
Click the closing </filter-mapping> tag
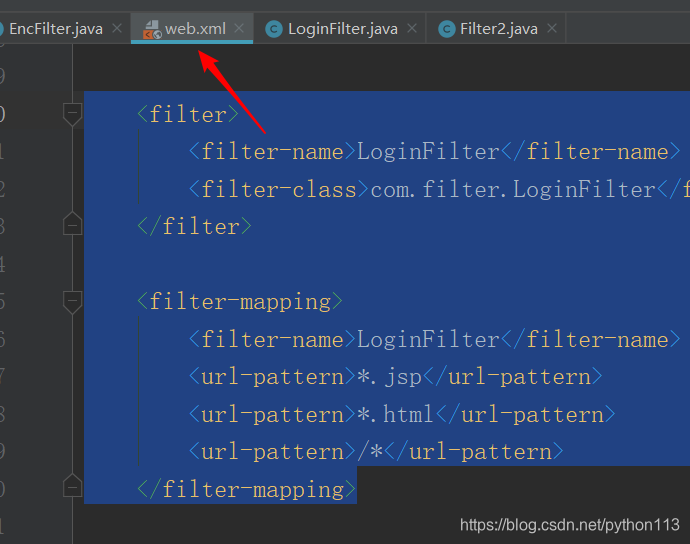(x=246, y=490)
